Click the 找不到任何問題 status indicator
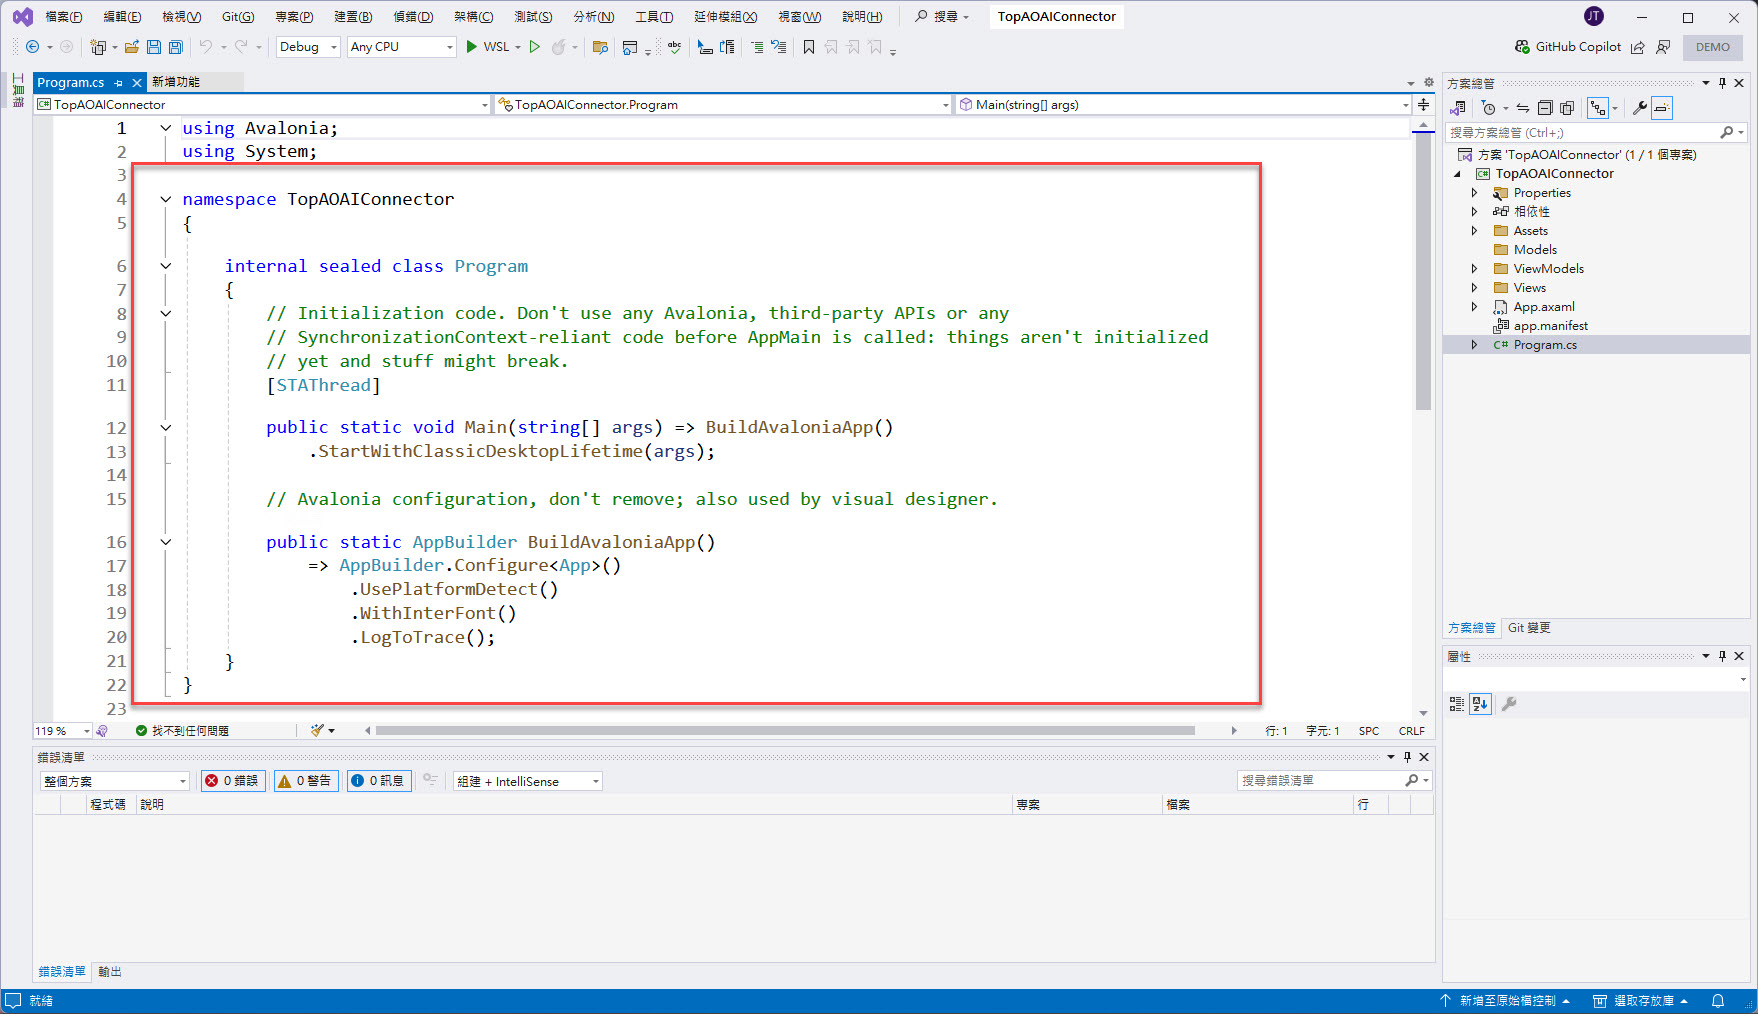 point(183,731)
